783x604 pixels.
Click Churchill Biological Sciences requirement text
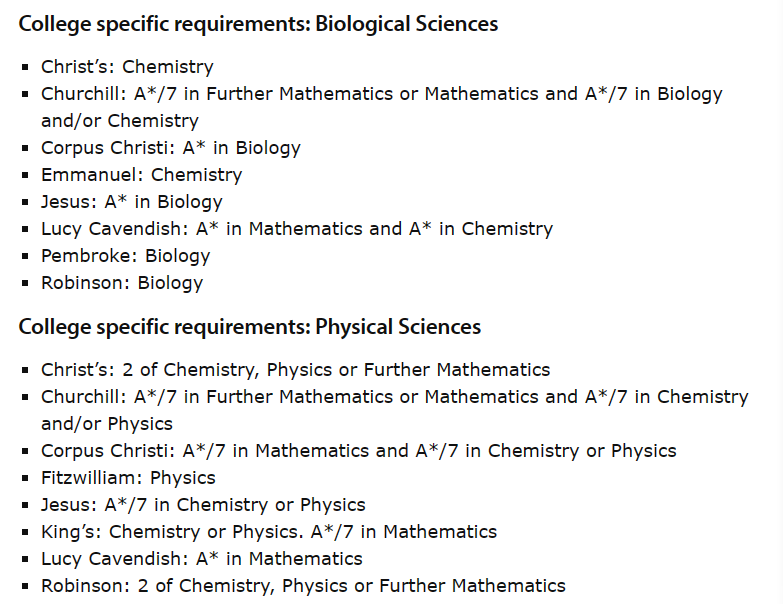[382, 107]
